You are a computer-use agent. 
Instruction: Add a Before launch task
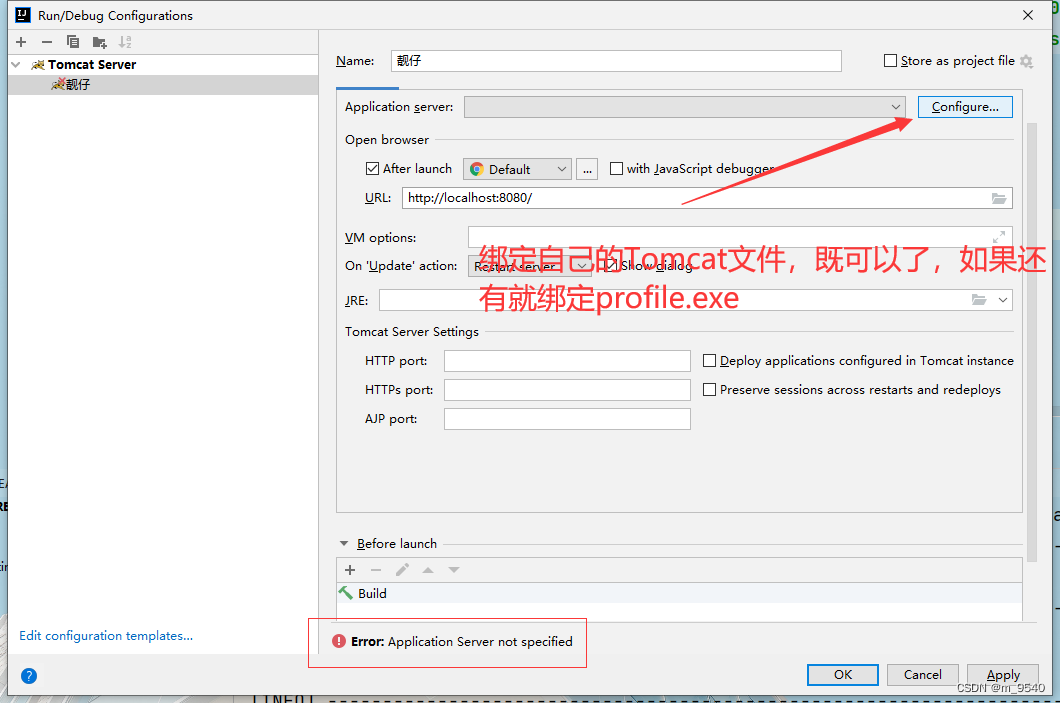point(350,570)
